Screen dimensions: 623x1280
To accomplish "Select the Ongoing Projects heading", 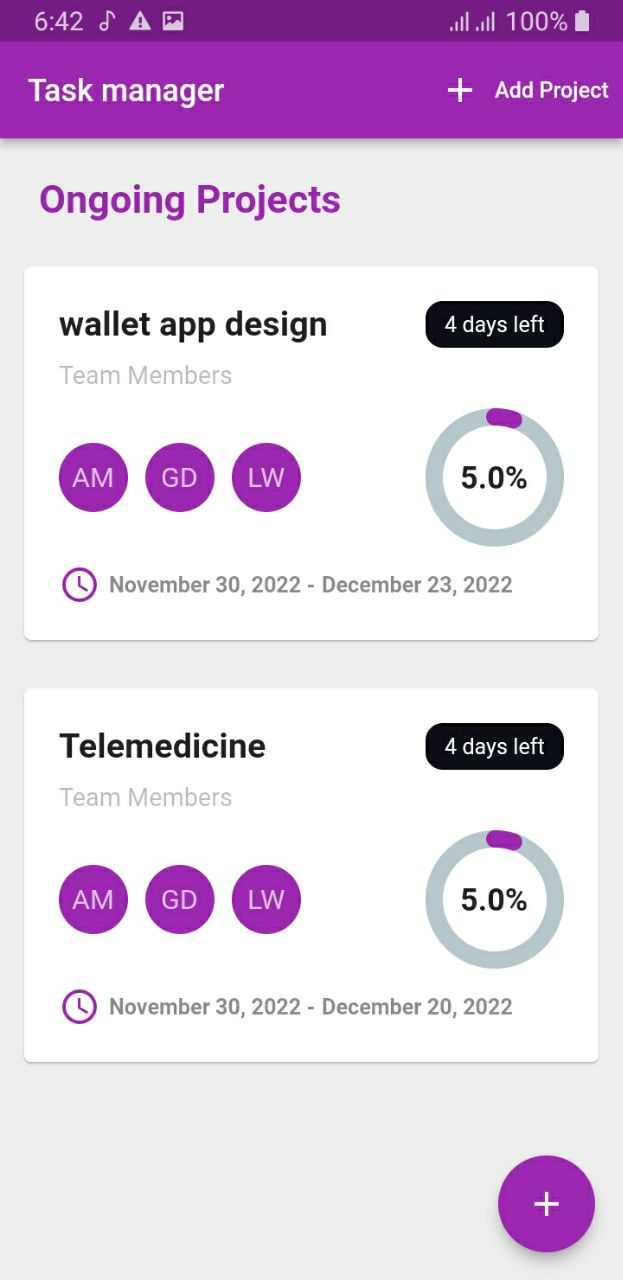I will [x=189, y=200].
